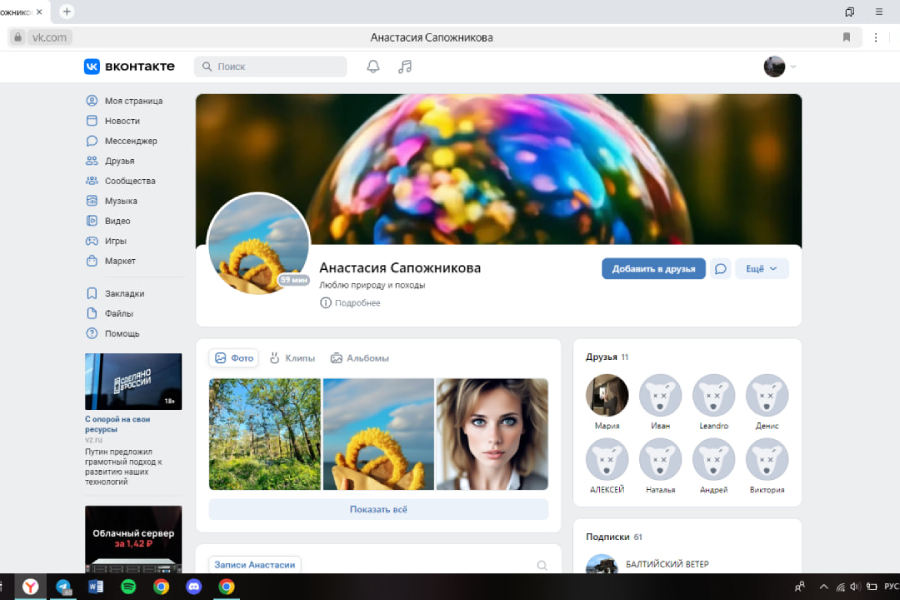The image size is (900, 600).
Task: Open the music note icon in header
Action: 405,67
